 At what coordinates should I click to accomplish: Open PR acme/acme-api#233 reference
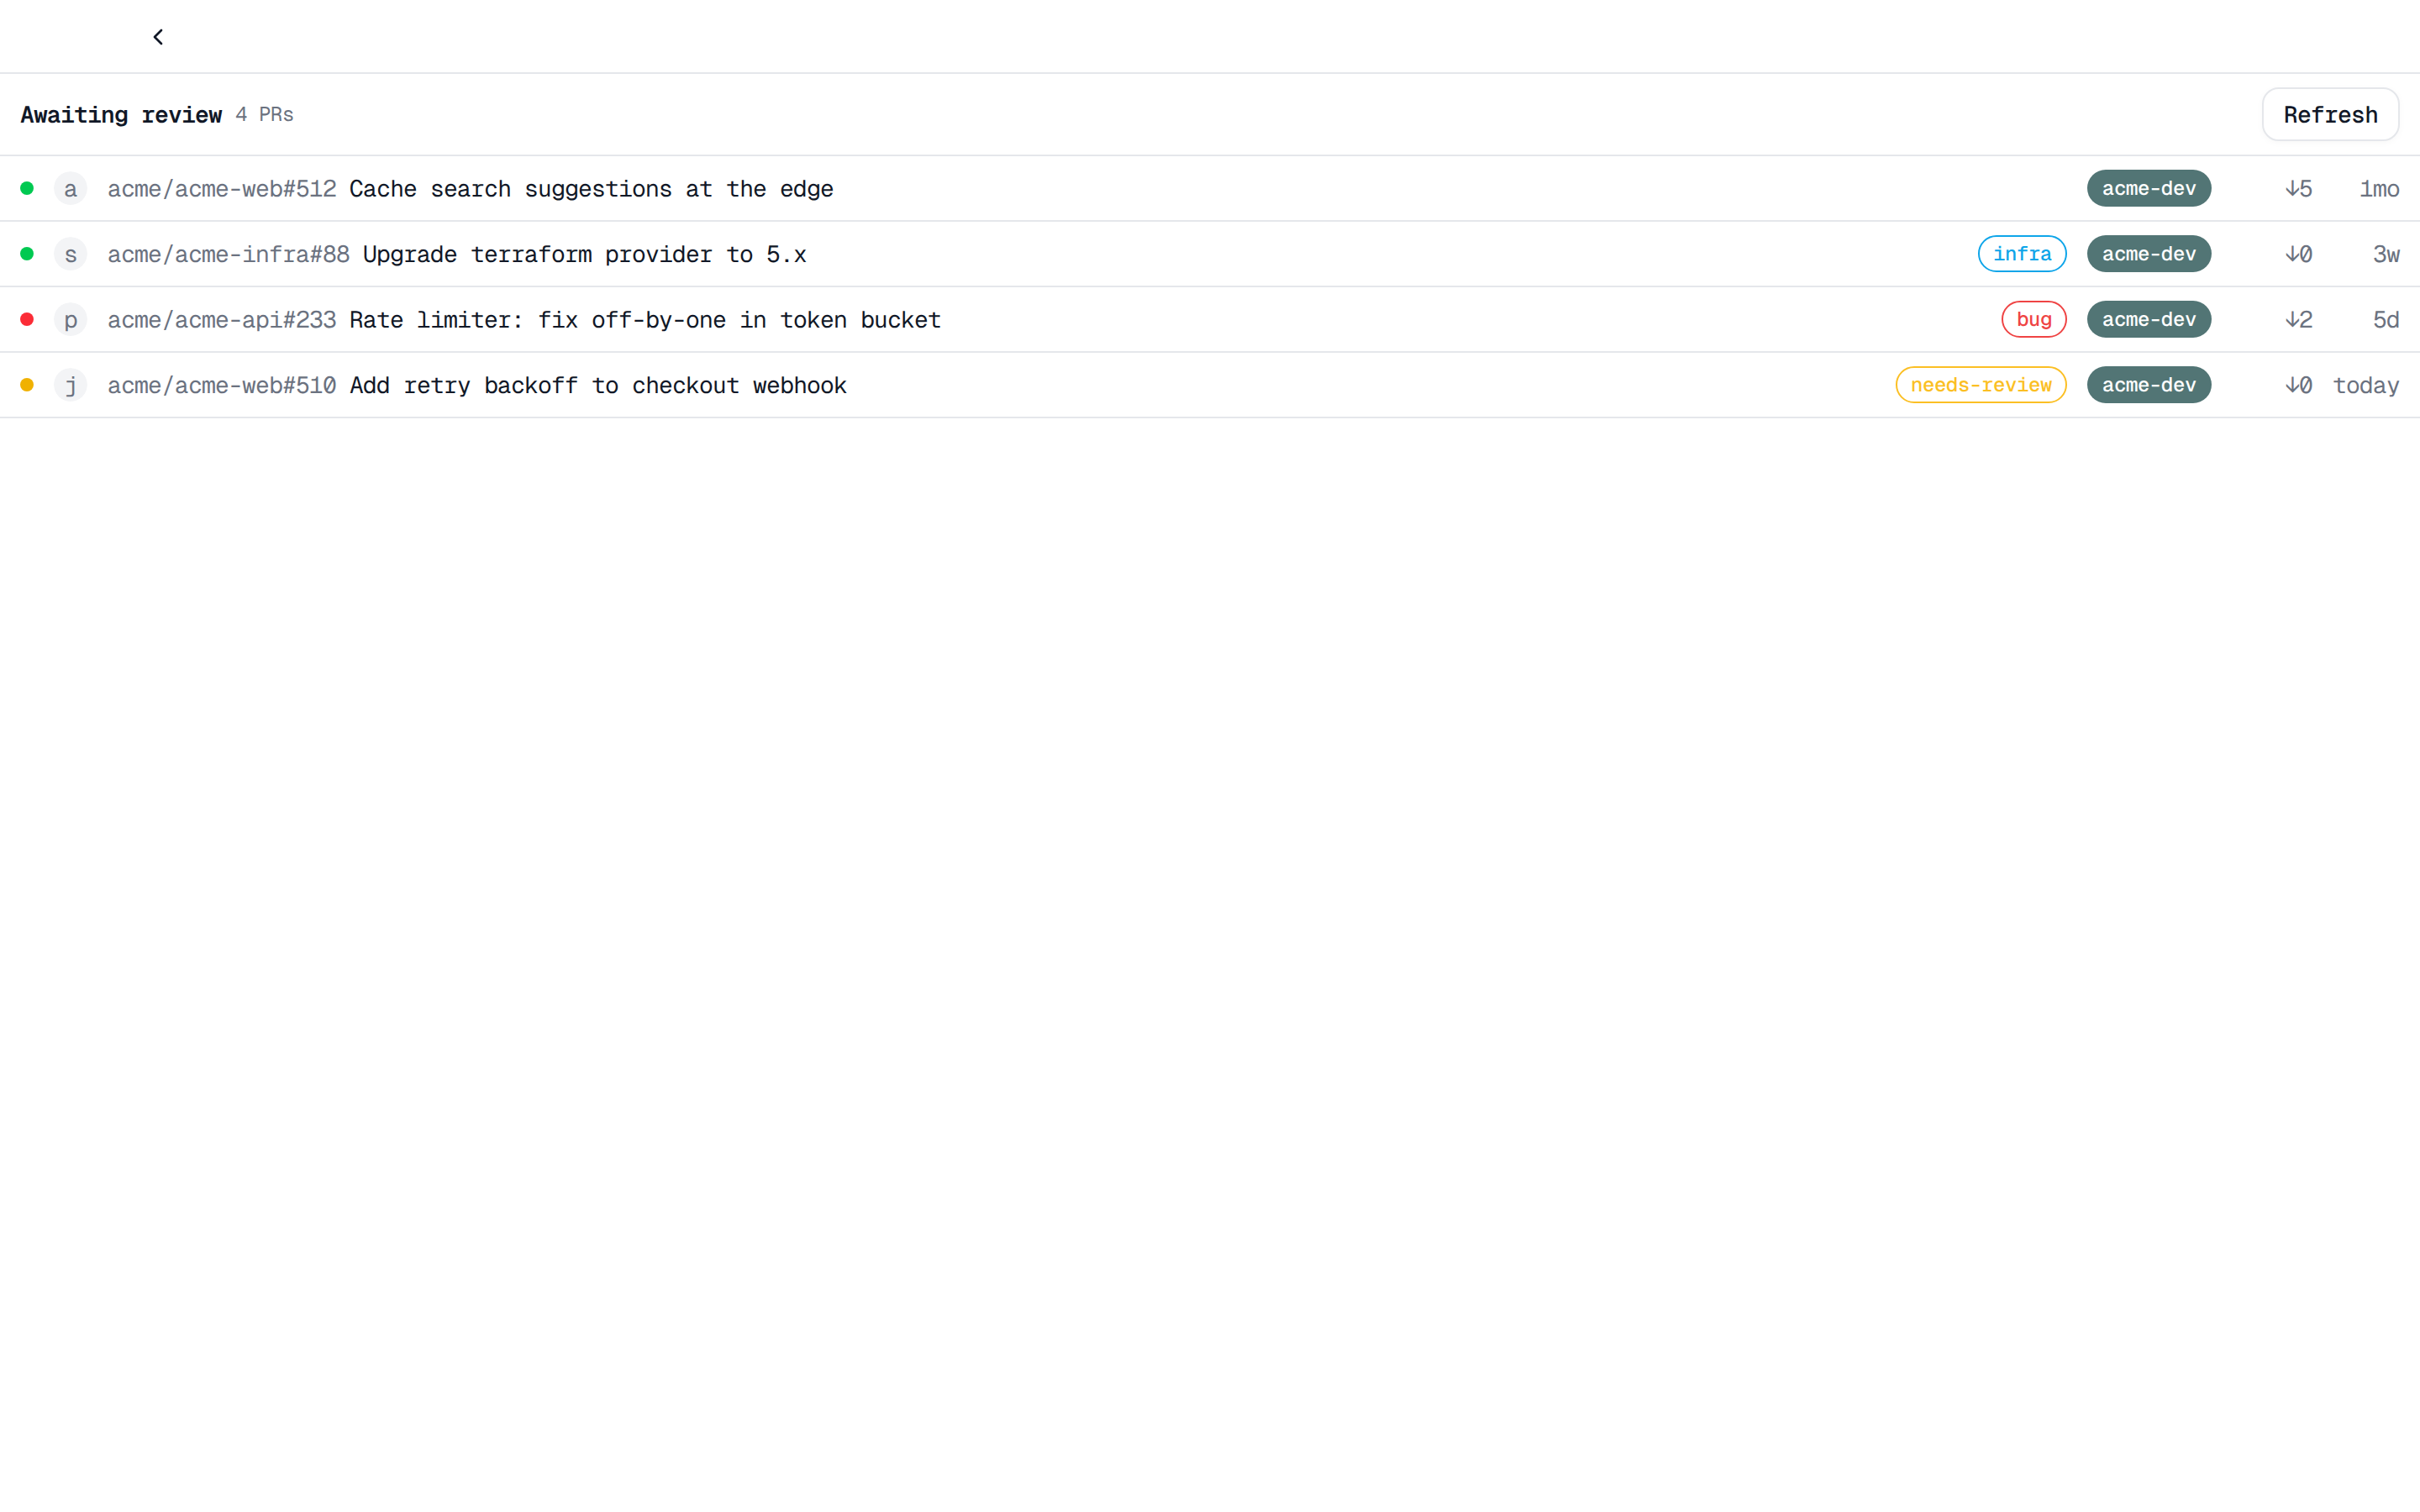point(222,320)
